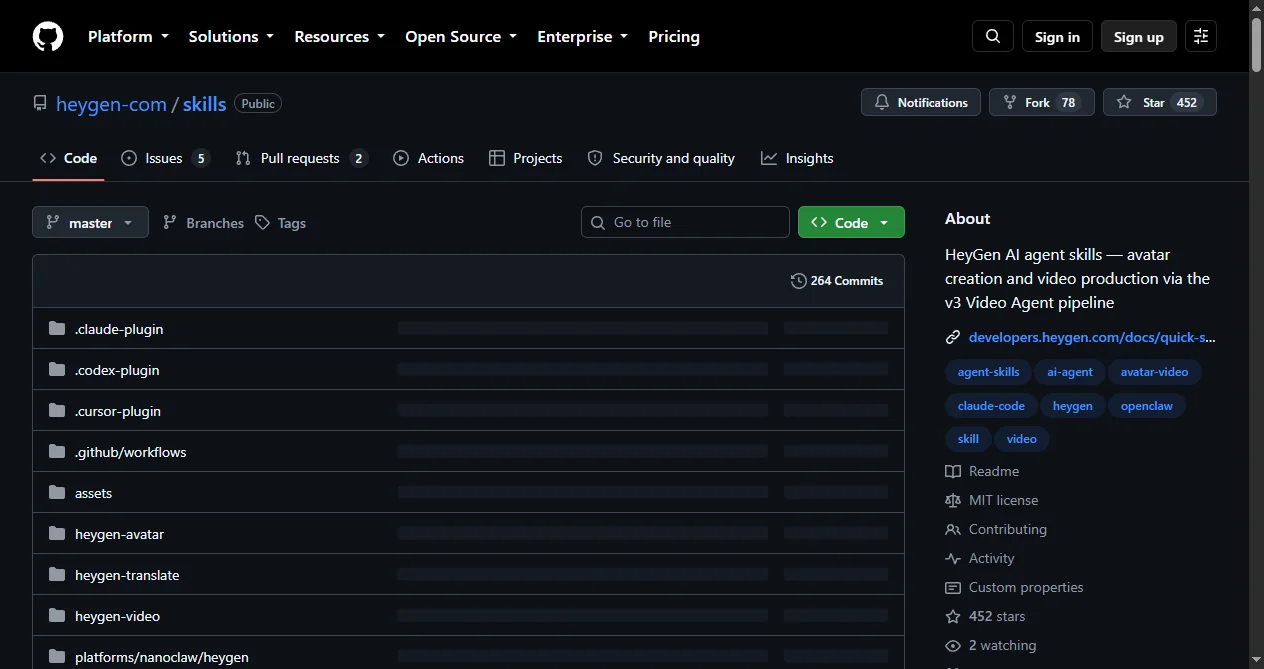Open the Insights tab
1264x669 pixels.
click(797, 158)
